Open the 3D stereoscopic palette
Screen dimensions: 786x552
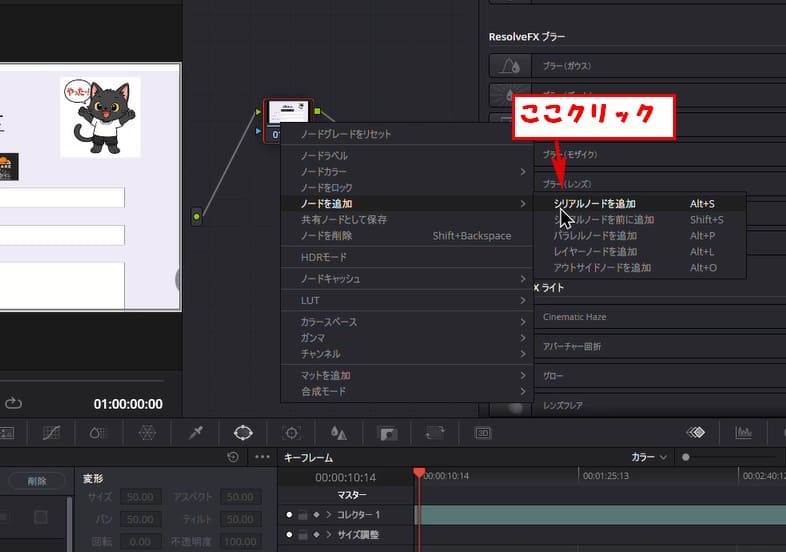483,433
